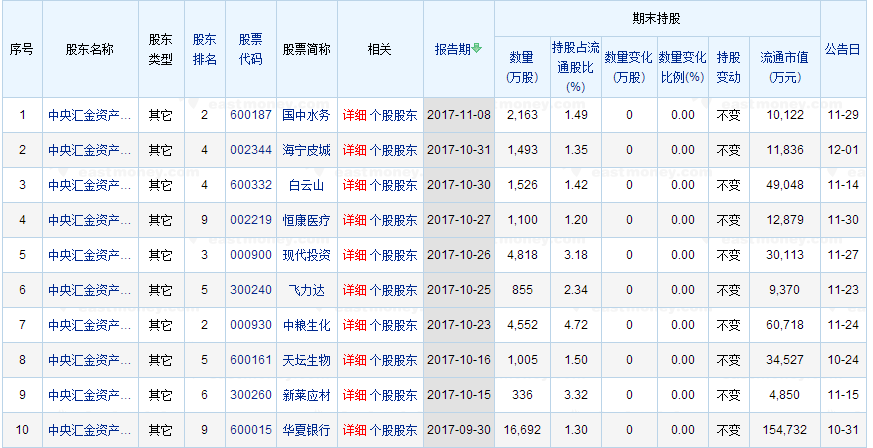Open stock code 600015 link

pos(250,430)
